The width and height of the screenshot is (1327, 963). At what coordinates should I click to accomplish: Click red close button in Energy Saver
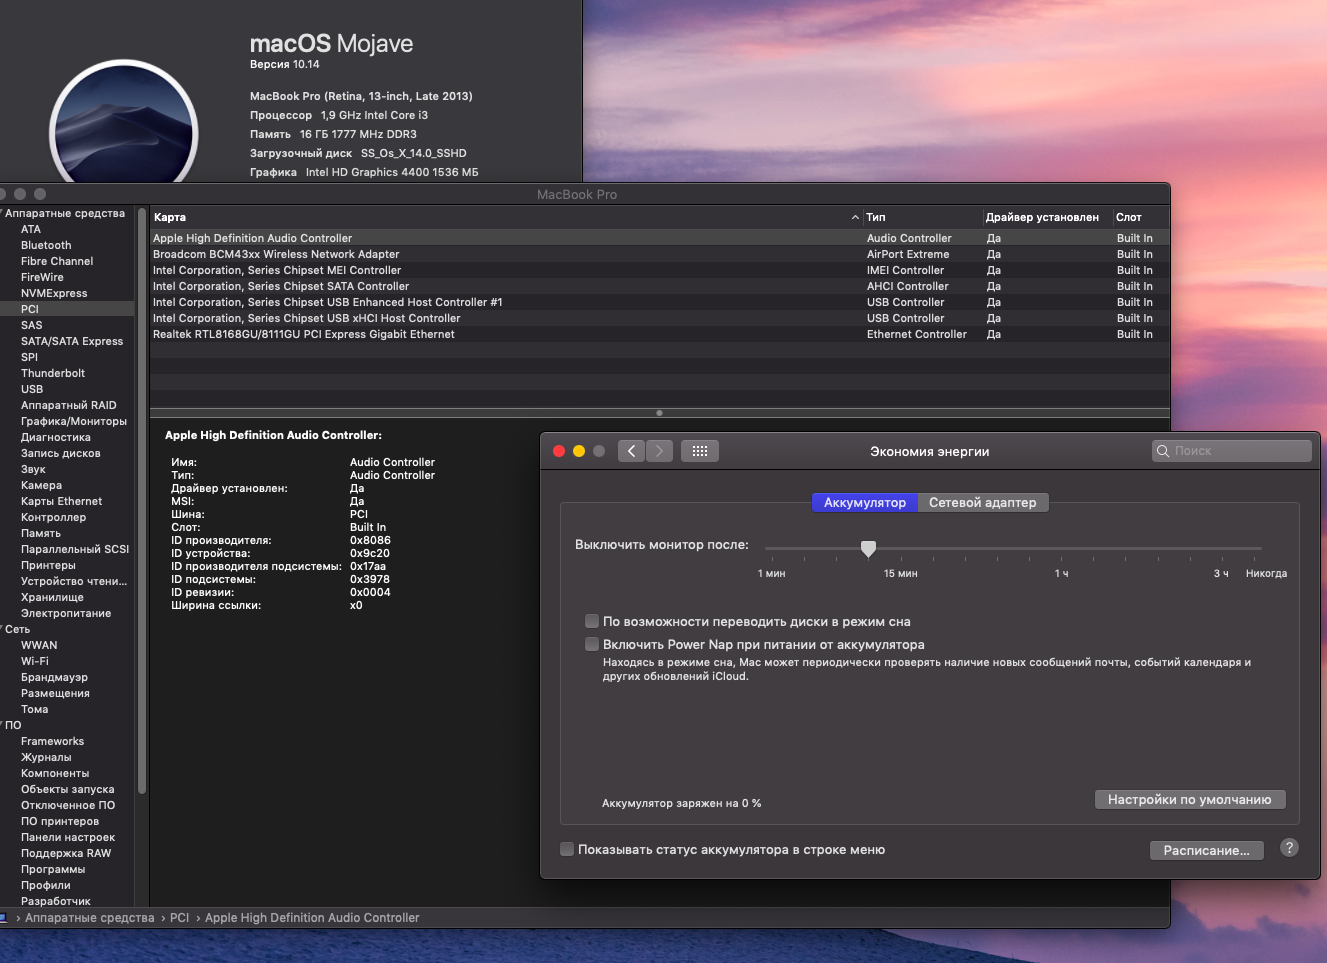(559, 451)
